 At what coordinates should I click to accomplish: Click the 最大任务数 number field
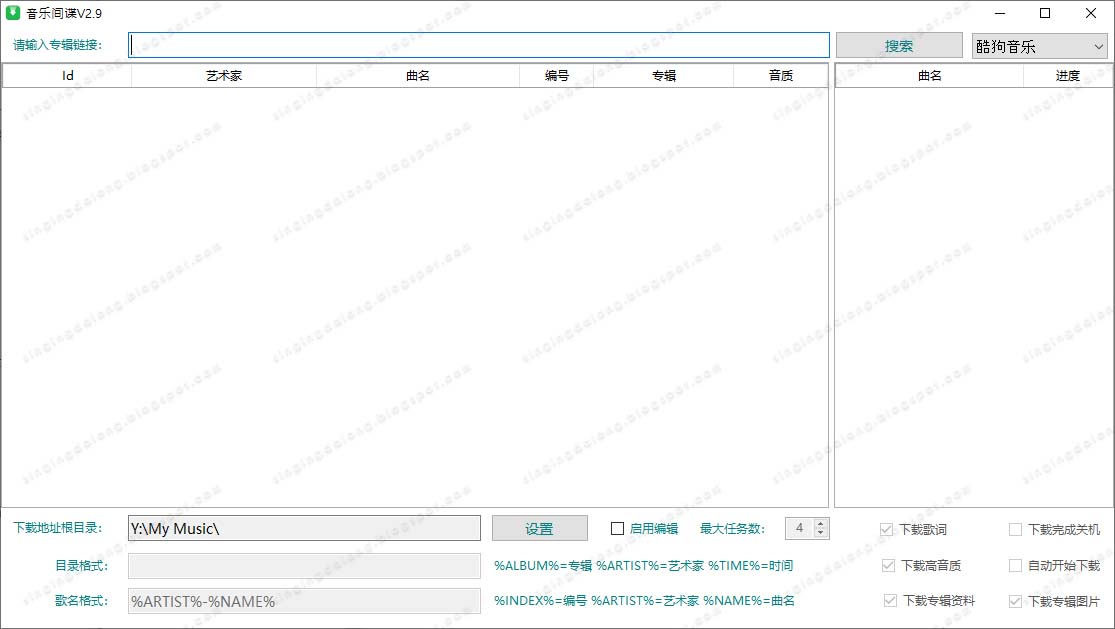(800, 528)
